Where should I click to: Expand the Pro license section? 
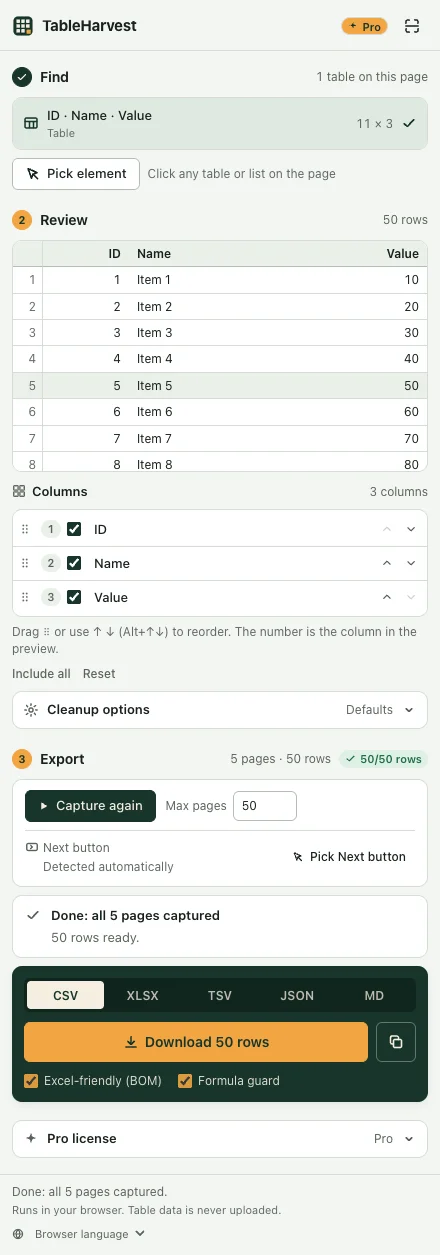pos(220,1139)
